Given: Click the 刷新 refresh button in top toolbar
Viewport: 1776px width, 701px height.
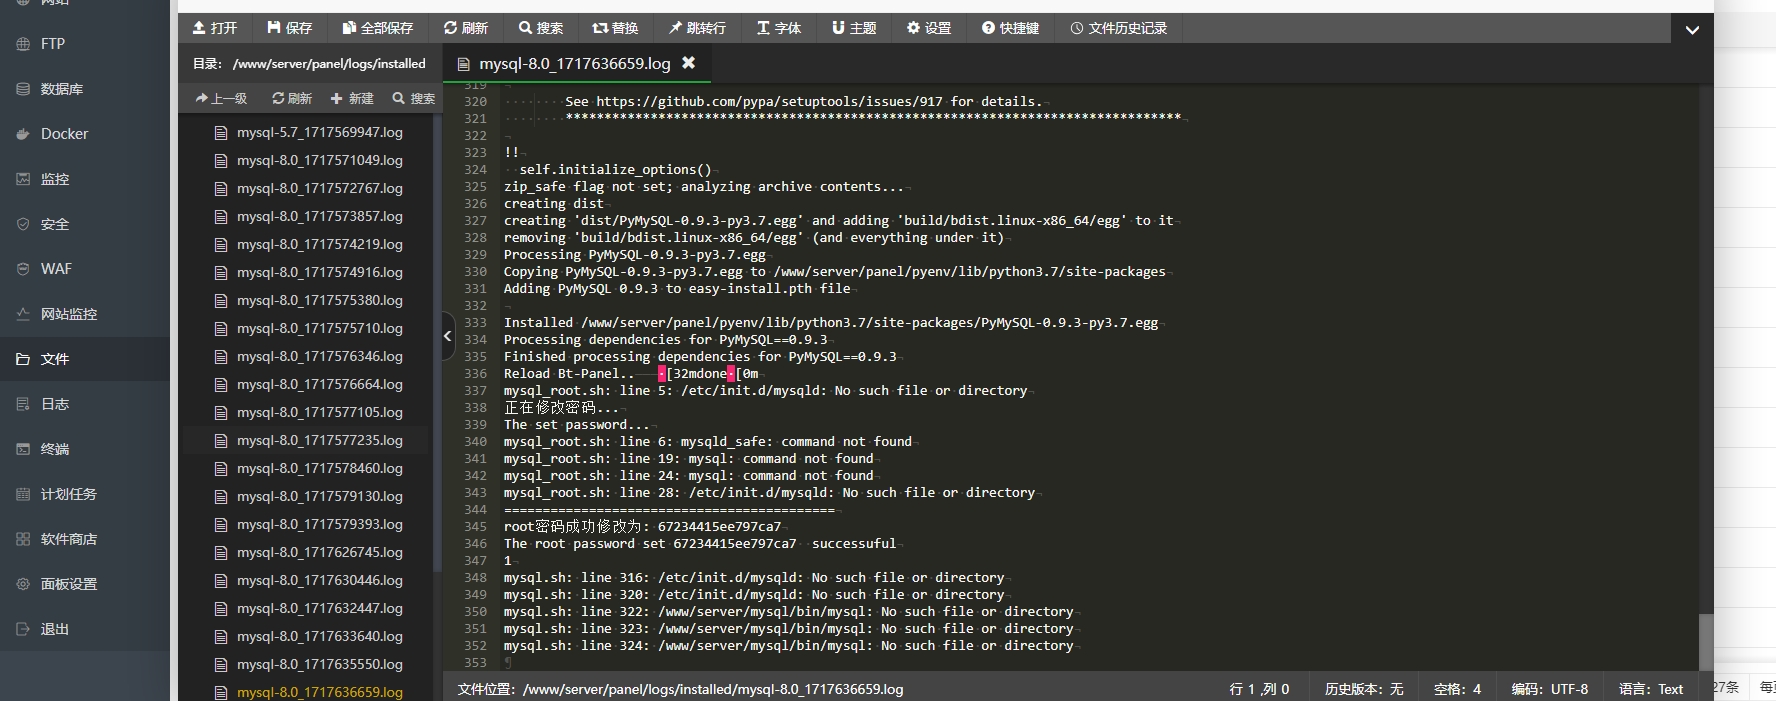Looking at the screenshot, I should coord(466,28).
